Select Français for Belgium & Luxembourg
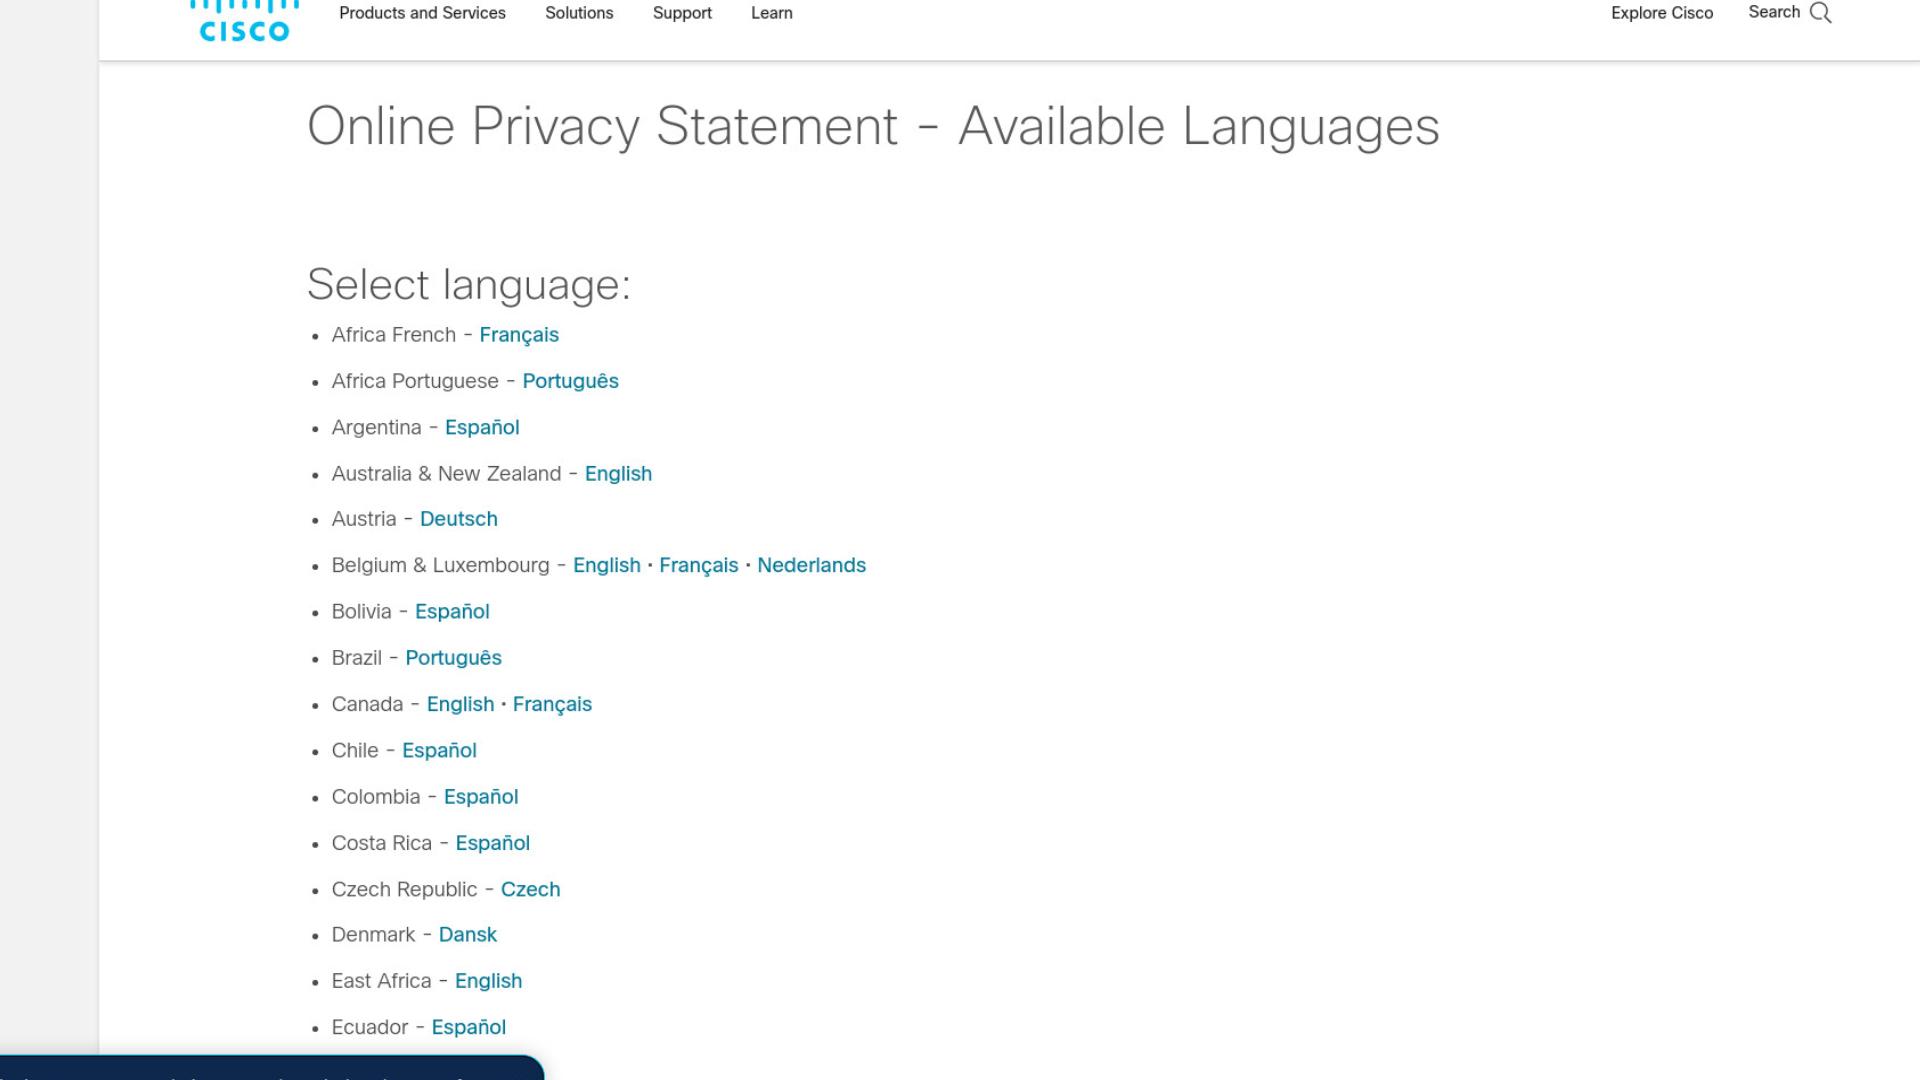Image resolution: width=1920 pixels, height=1080 pixels. 698,565
